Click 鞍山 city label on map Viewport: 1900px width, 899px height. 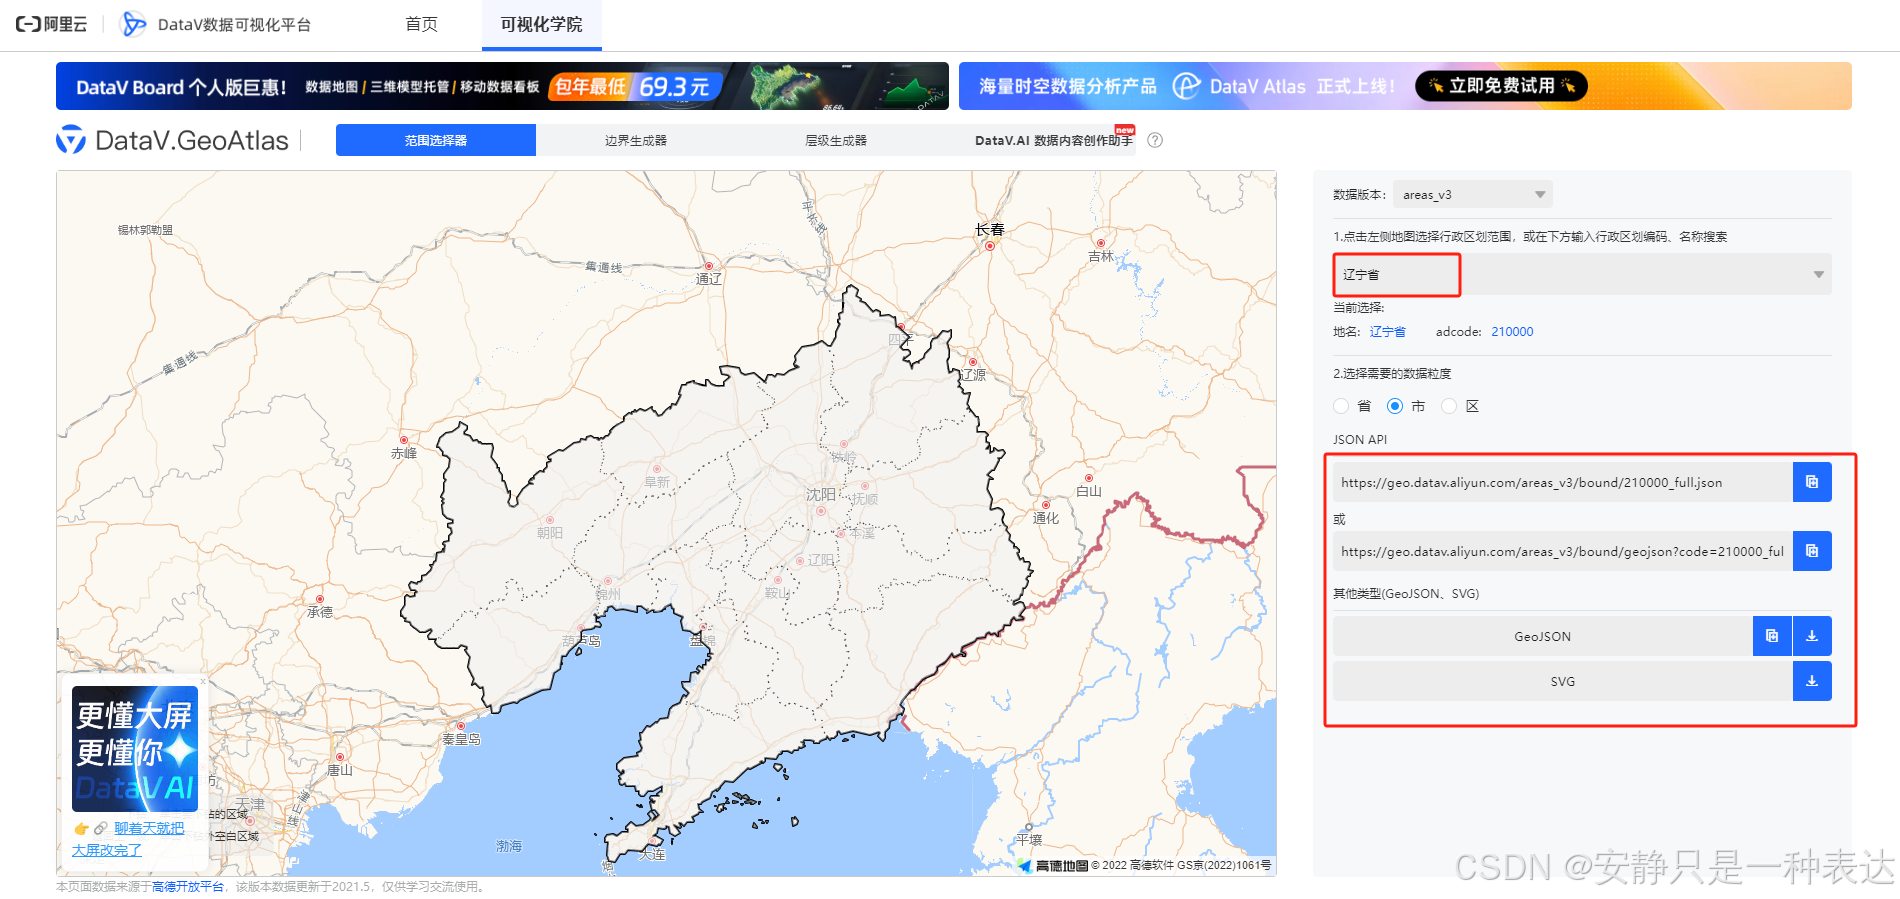[778, 593]
